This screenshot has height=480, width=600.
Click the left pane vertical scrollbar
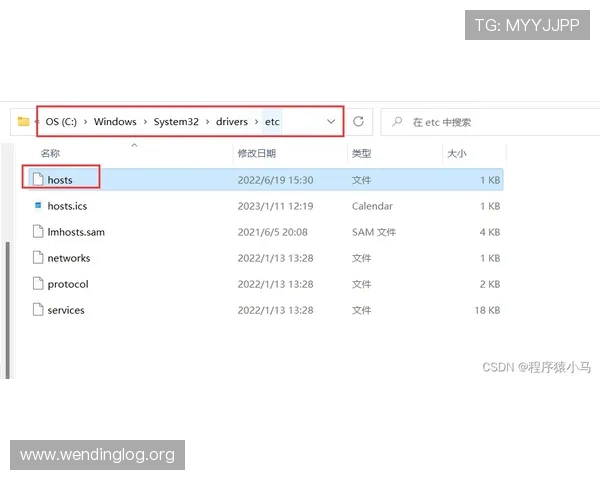(8, 310)
